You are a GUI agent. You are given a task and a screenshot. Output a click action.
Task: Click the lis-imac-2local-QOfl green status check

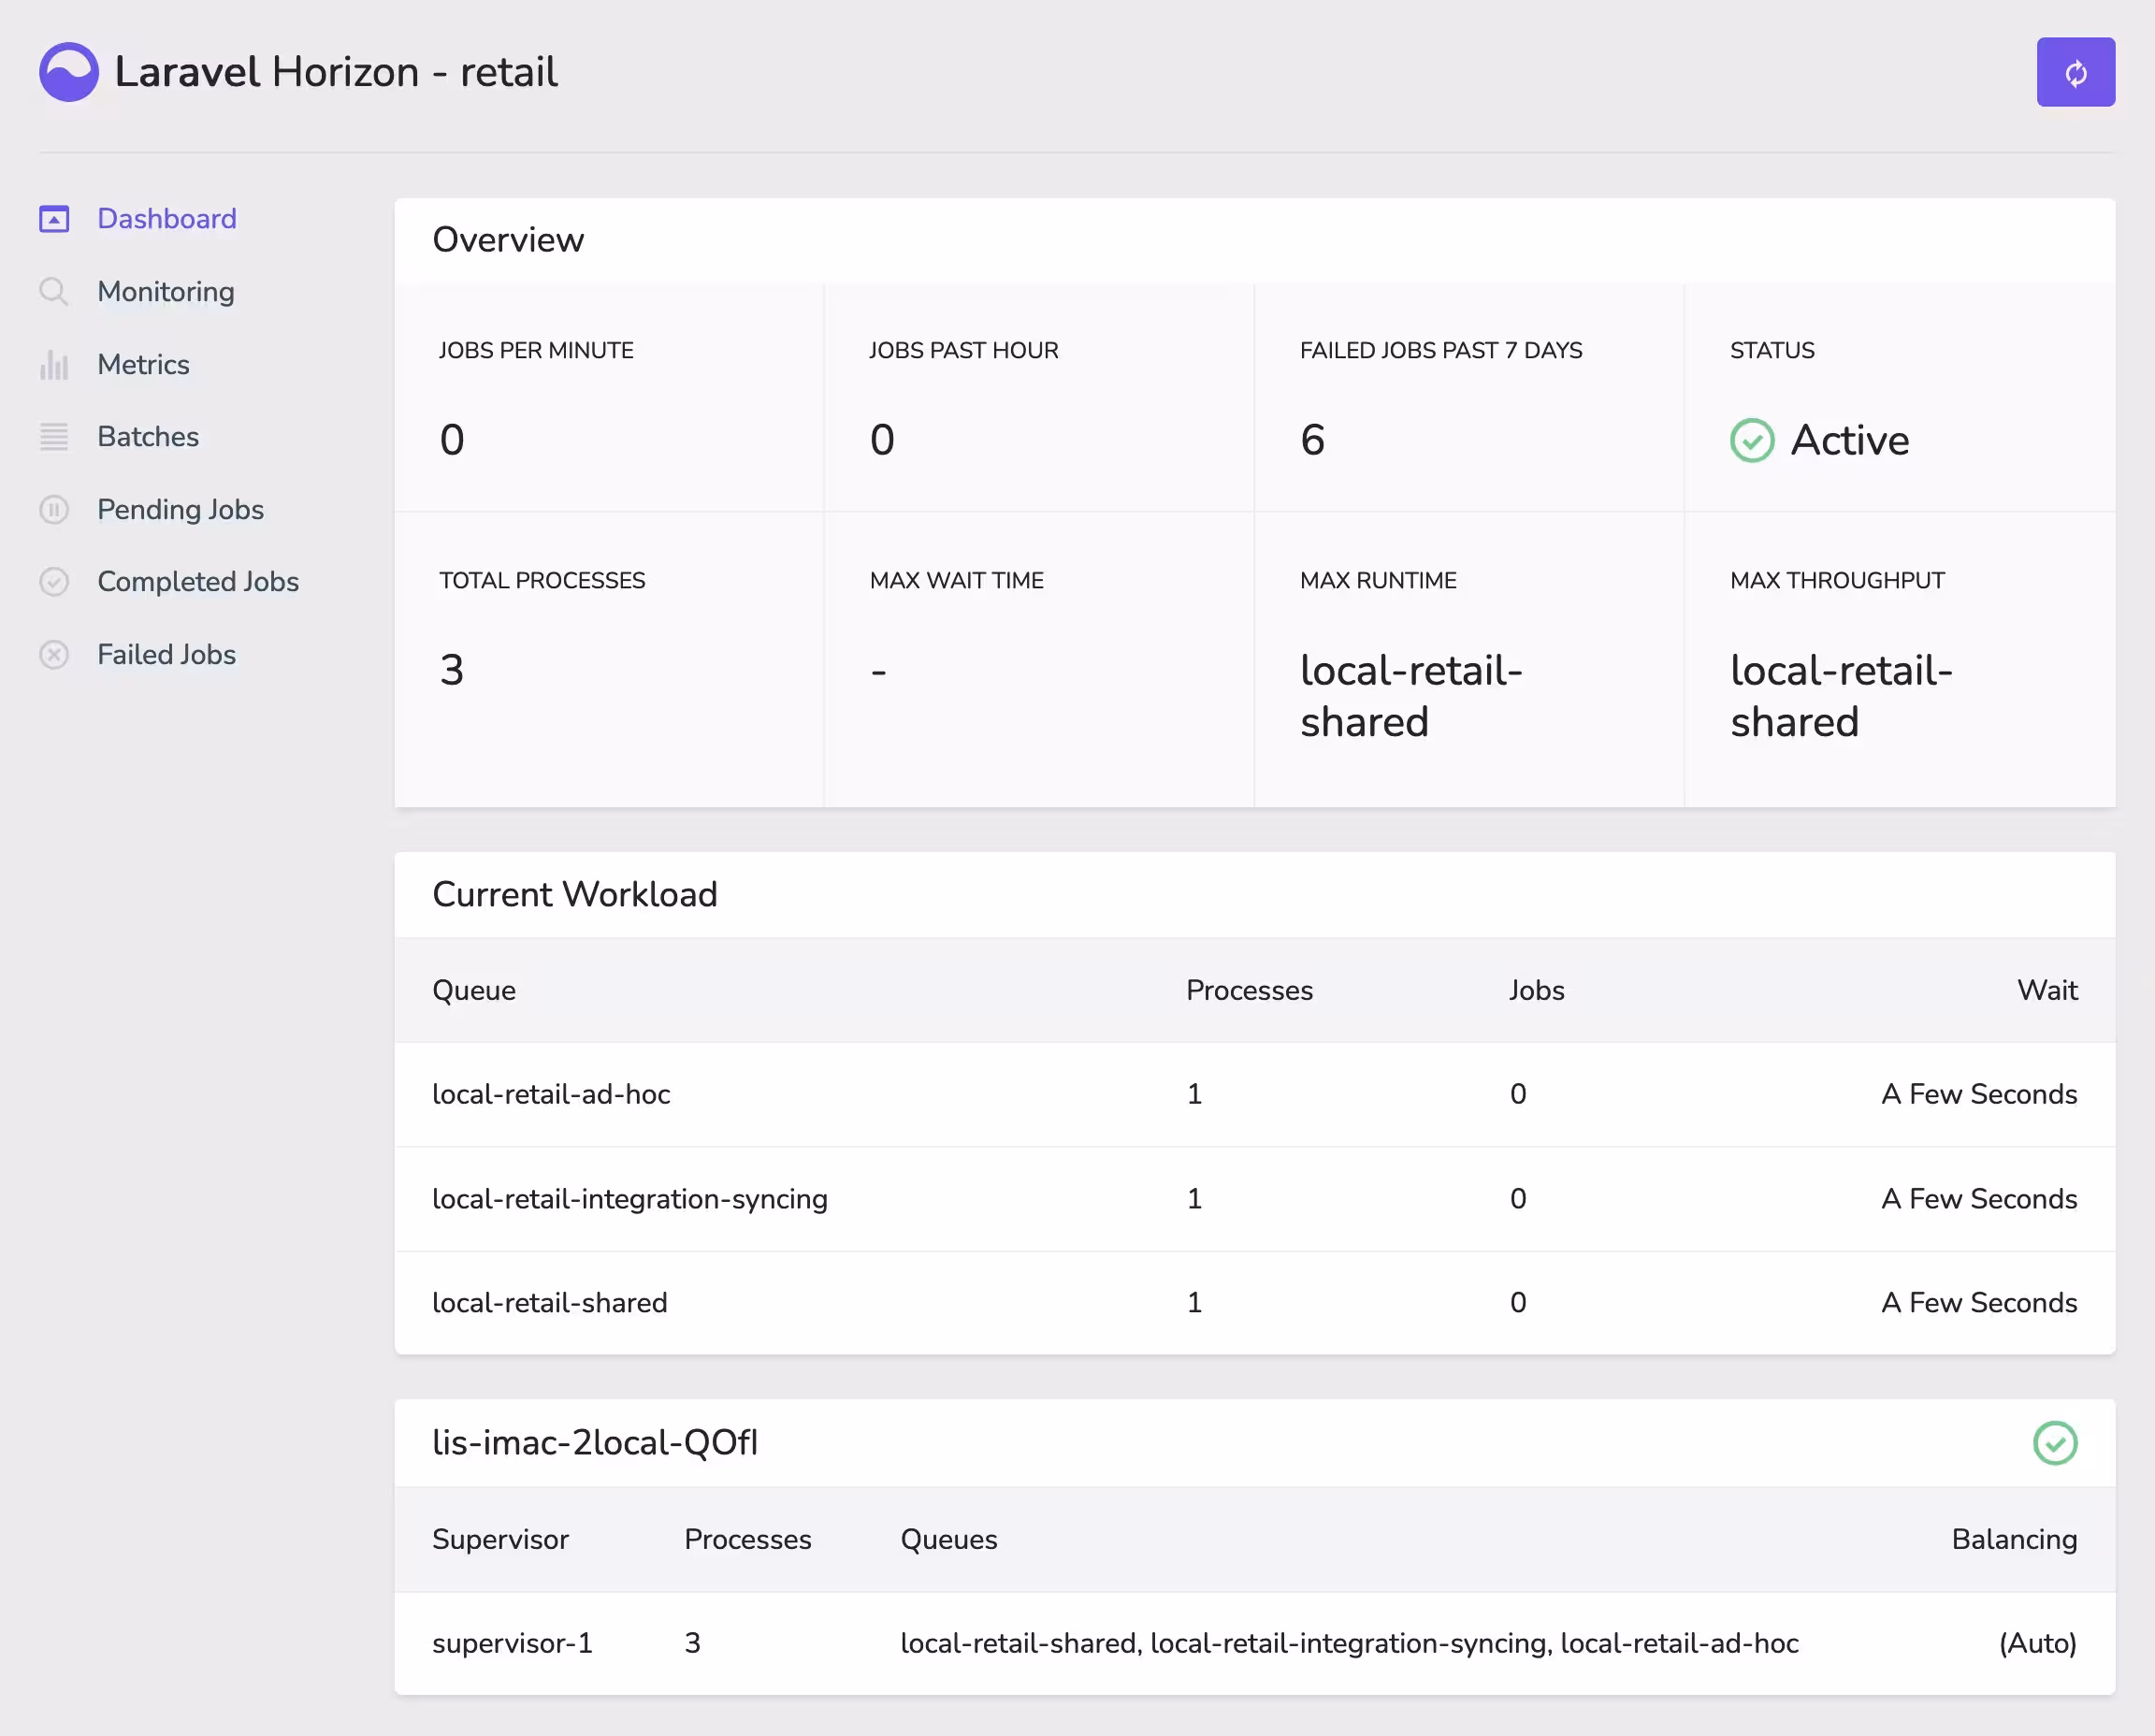click(2054, 1443)
